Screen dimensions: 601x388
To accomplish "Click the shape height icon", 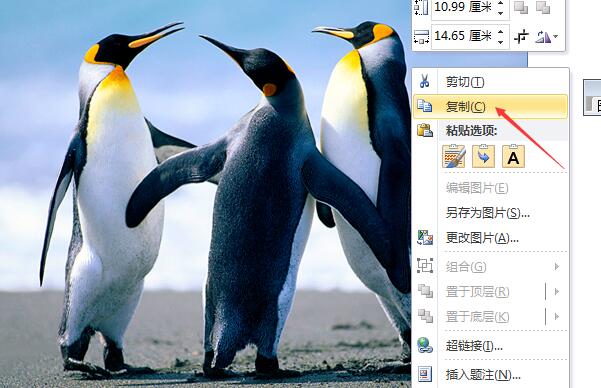I will pos(421,8).
